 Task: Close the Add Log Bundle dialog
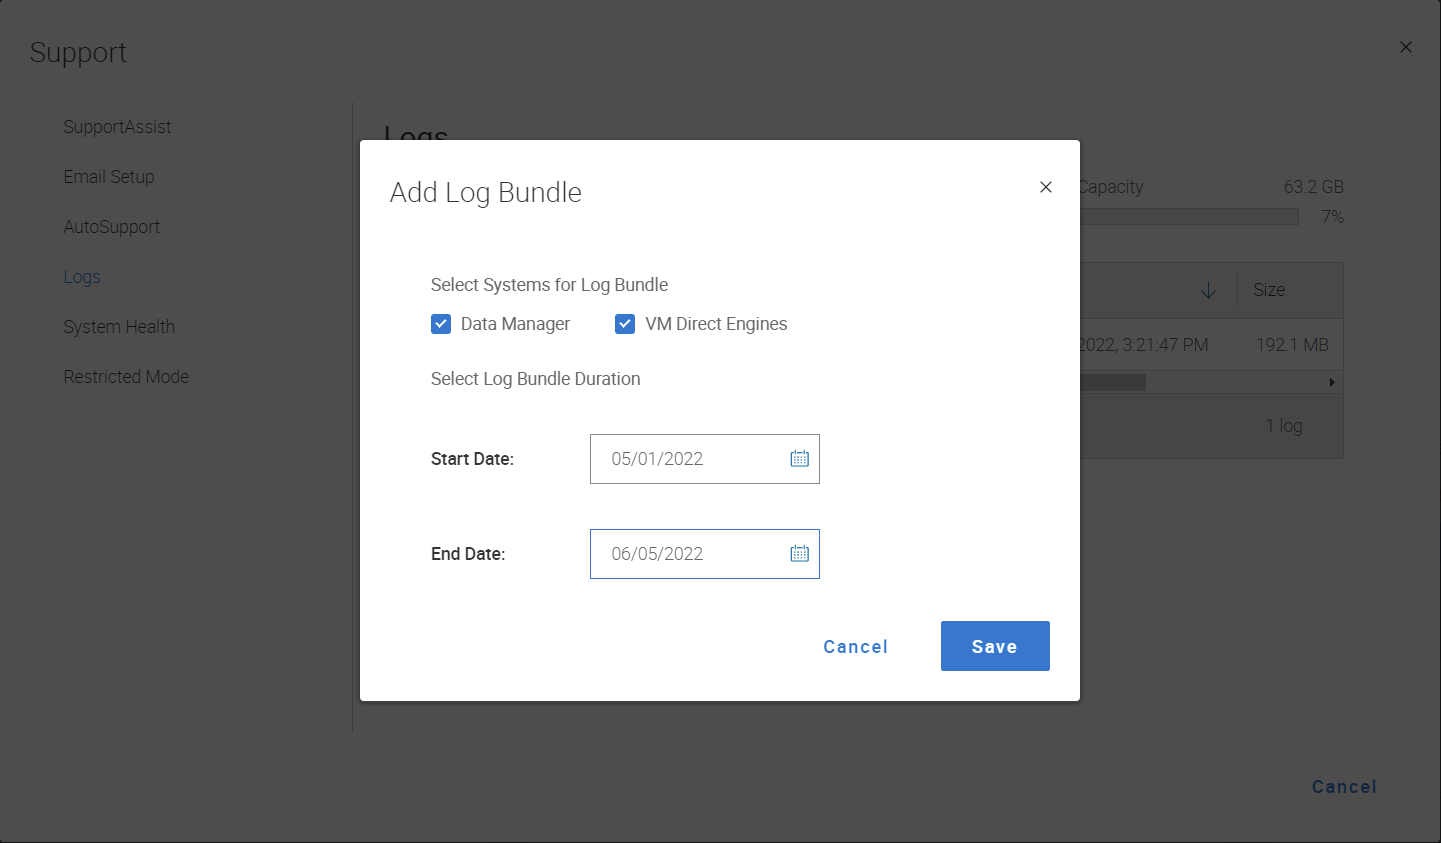(1045, 187)
